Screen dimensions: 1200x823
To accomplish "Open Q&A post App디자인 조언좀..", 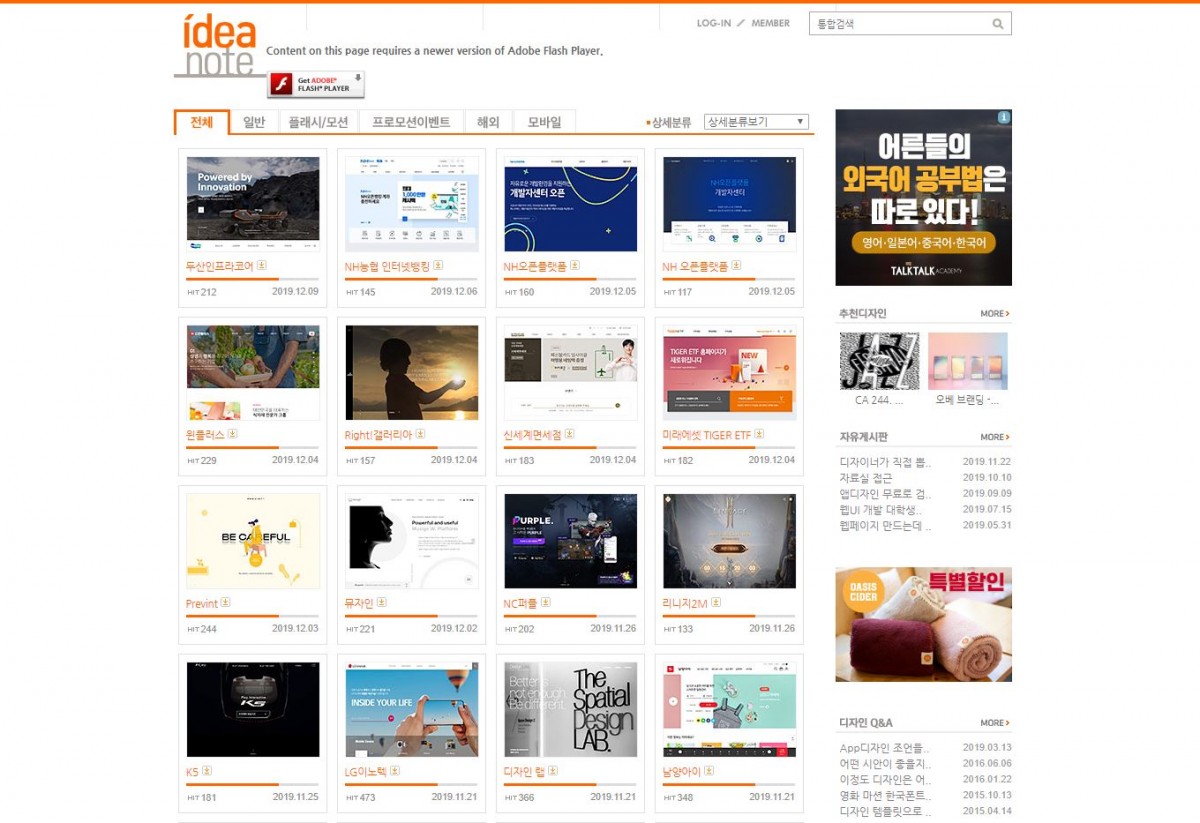I will 885,748.
